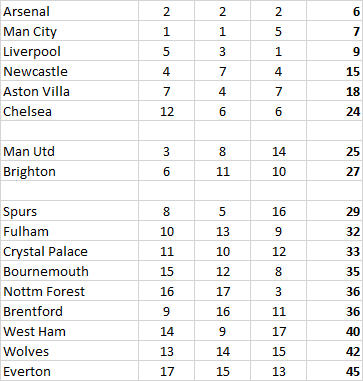363x381 pixels.
Task: Click the Wolves name cell
Action: [x=69, y=351]
